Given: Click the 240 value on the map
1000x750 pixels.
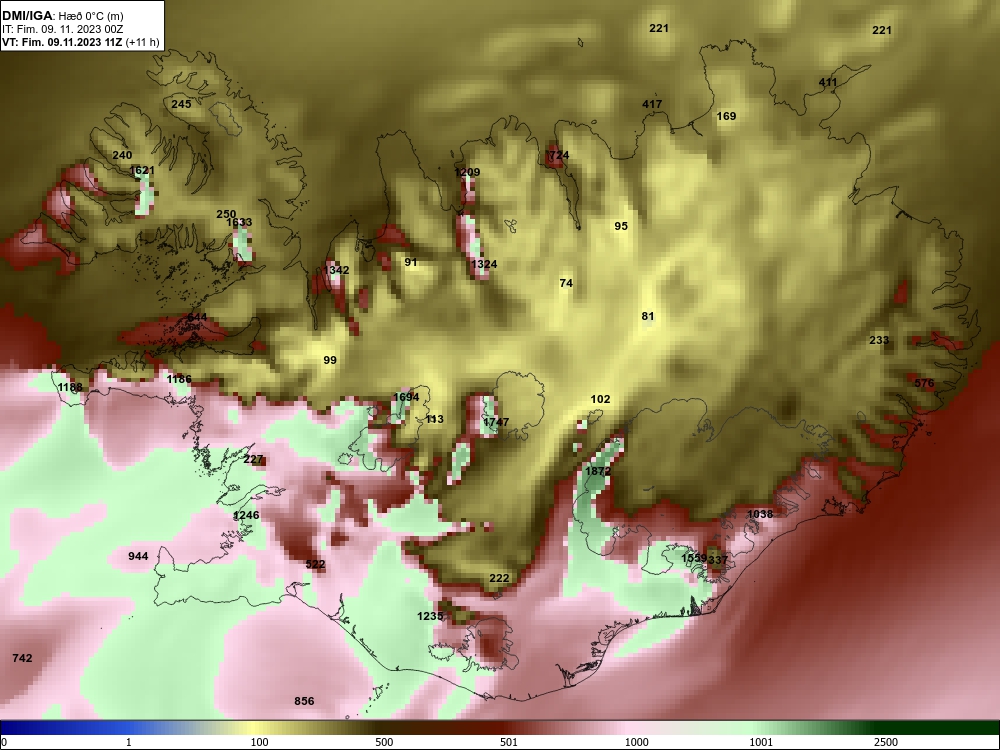Looking at the screenshot, I should 122,155.
